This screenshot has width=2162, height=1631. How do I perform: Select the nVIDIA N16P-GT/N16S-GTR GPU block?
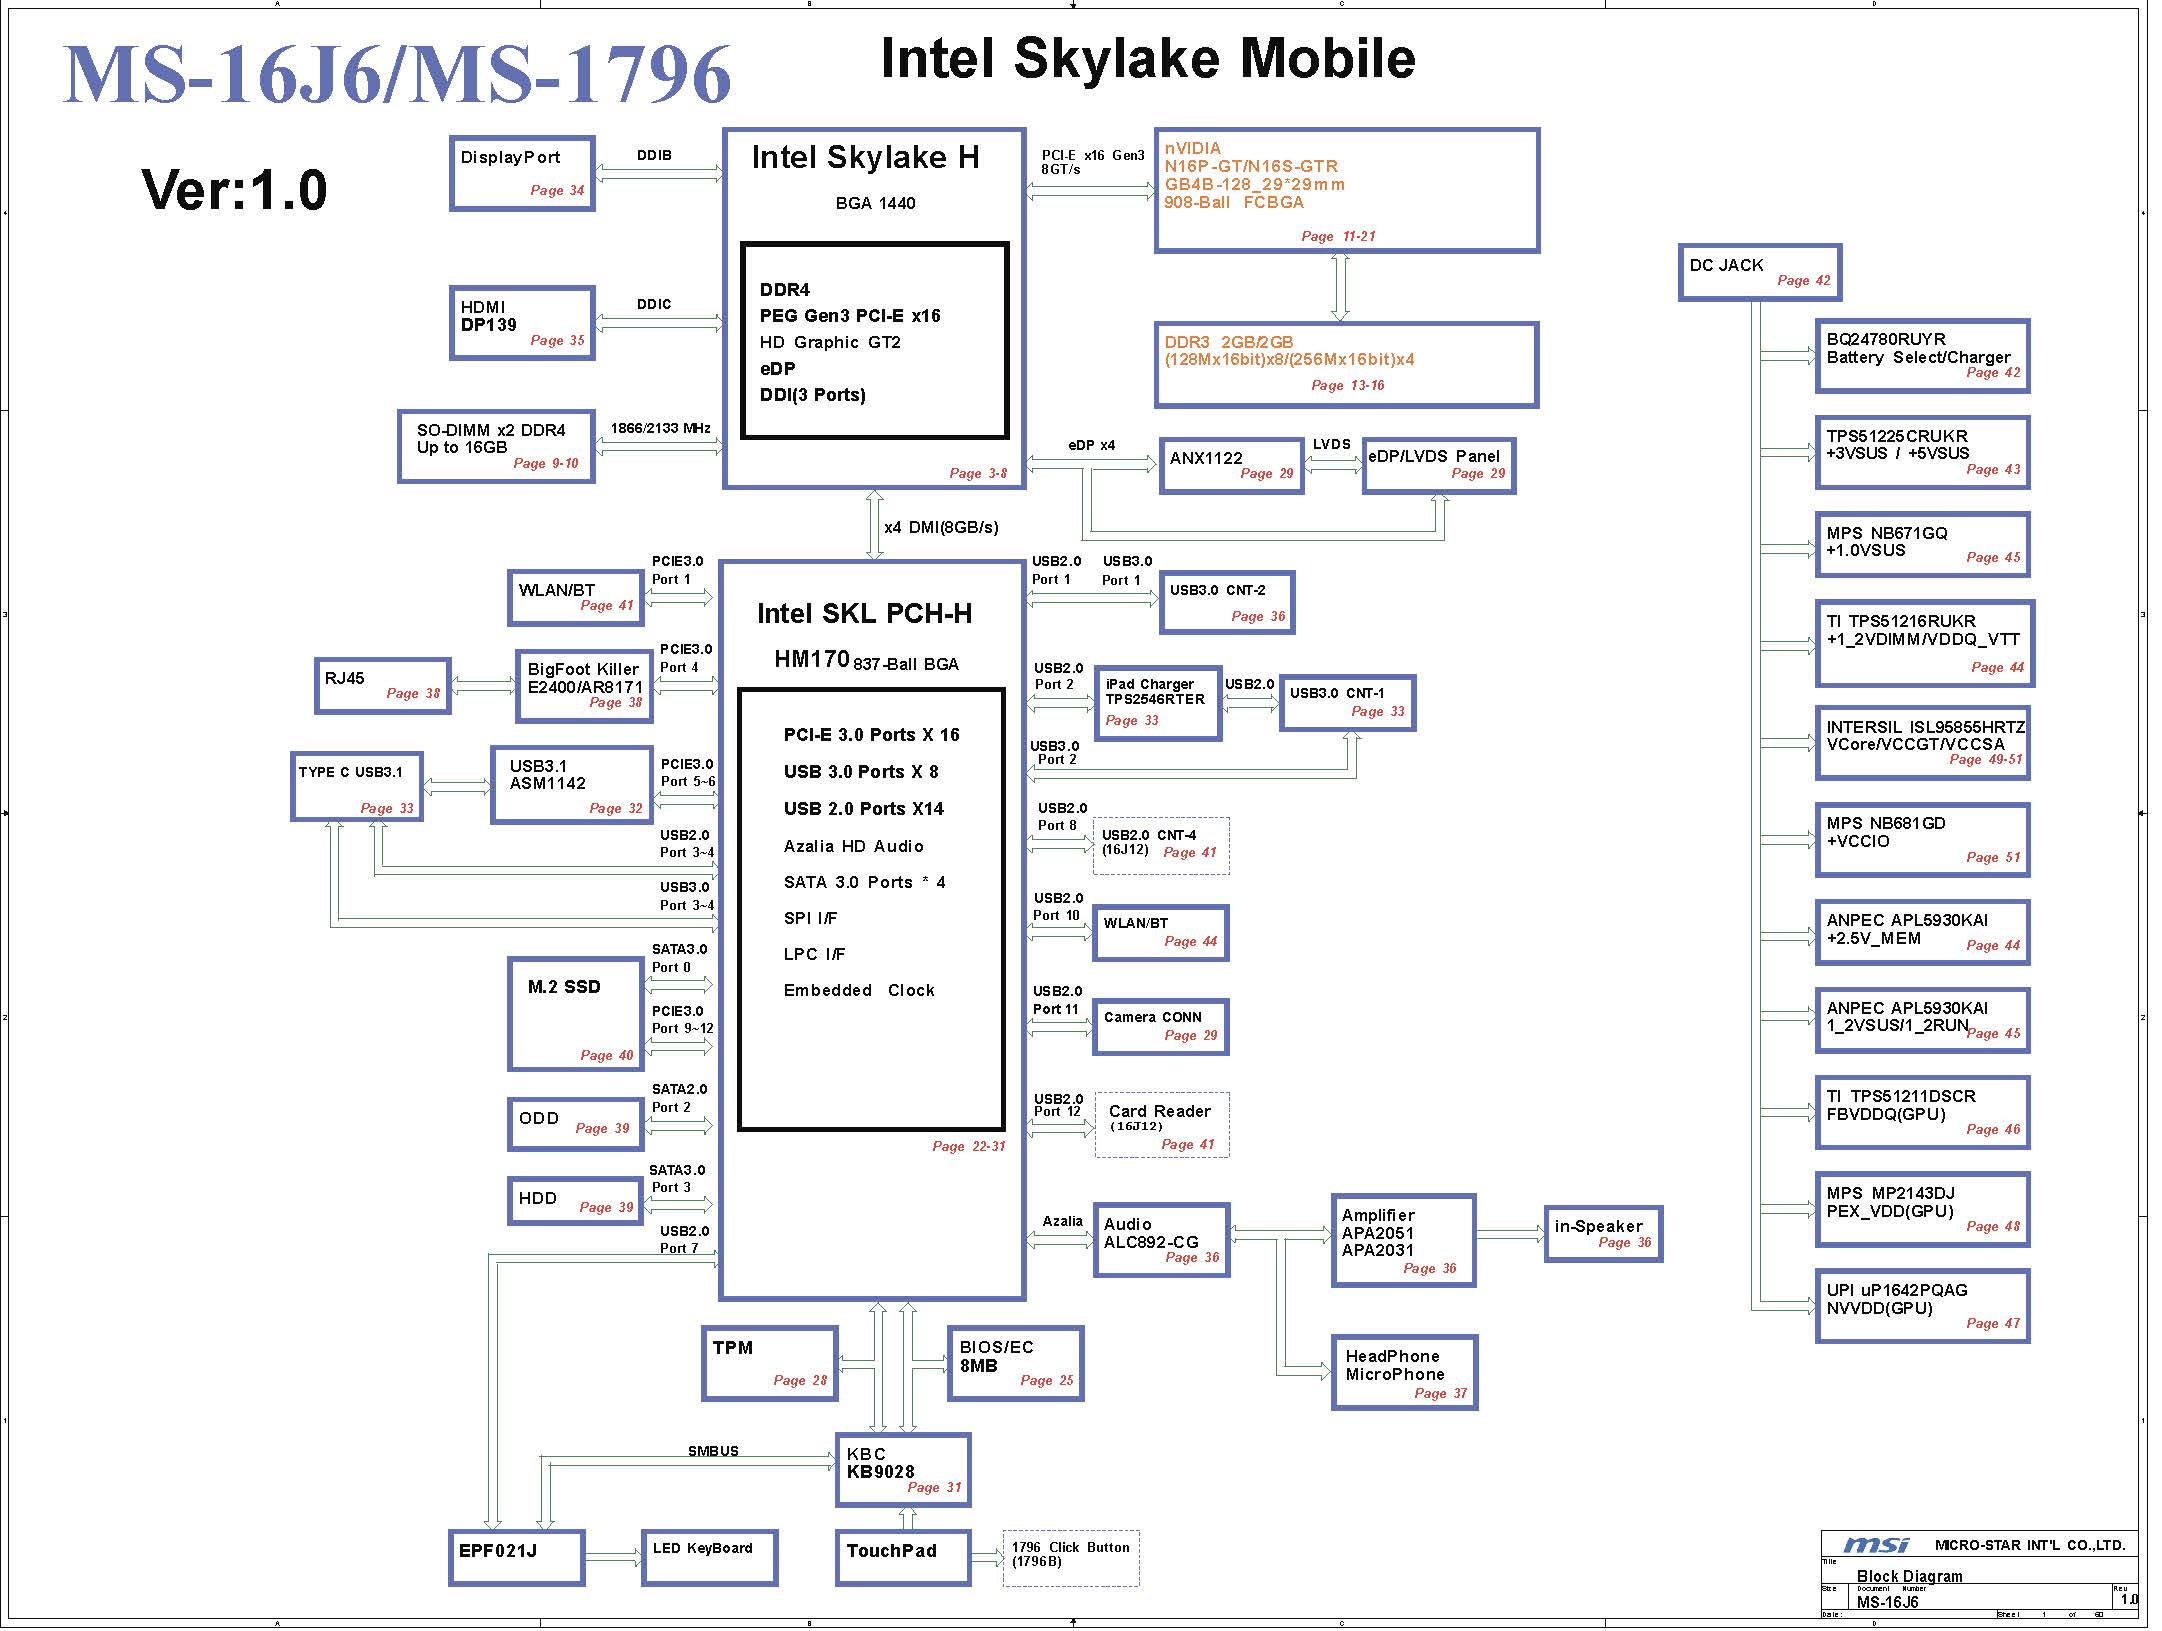tap(1346, 190)
